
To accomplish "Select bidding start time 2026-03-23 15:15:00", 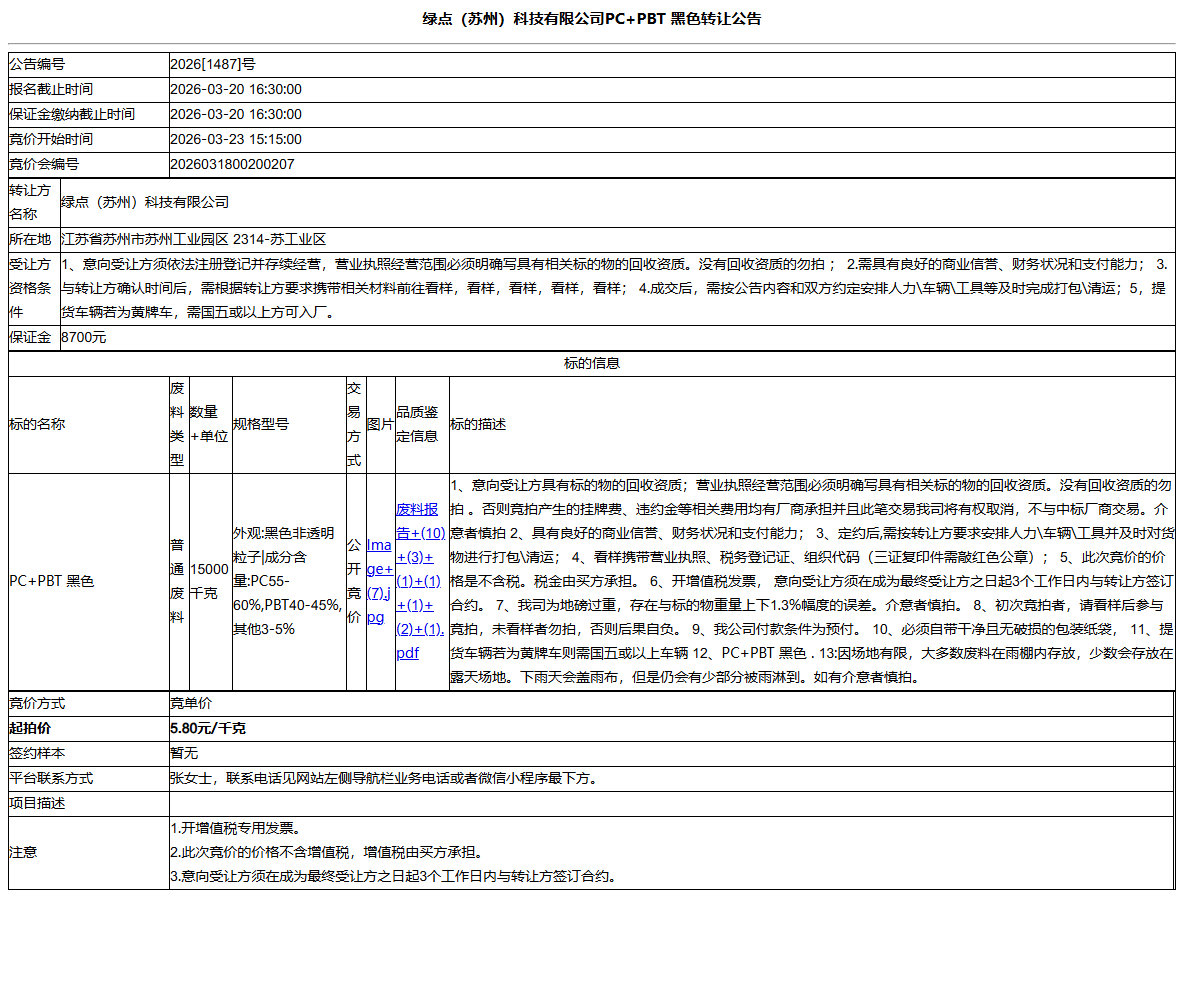I will tap(236, 139).
